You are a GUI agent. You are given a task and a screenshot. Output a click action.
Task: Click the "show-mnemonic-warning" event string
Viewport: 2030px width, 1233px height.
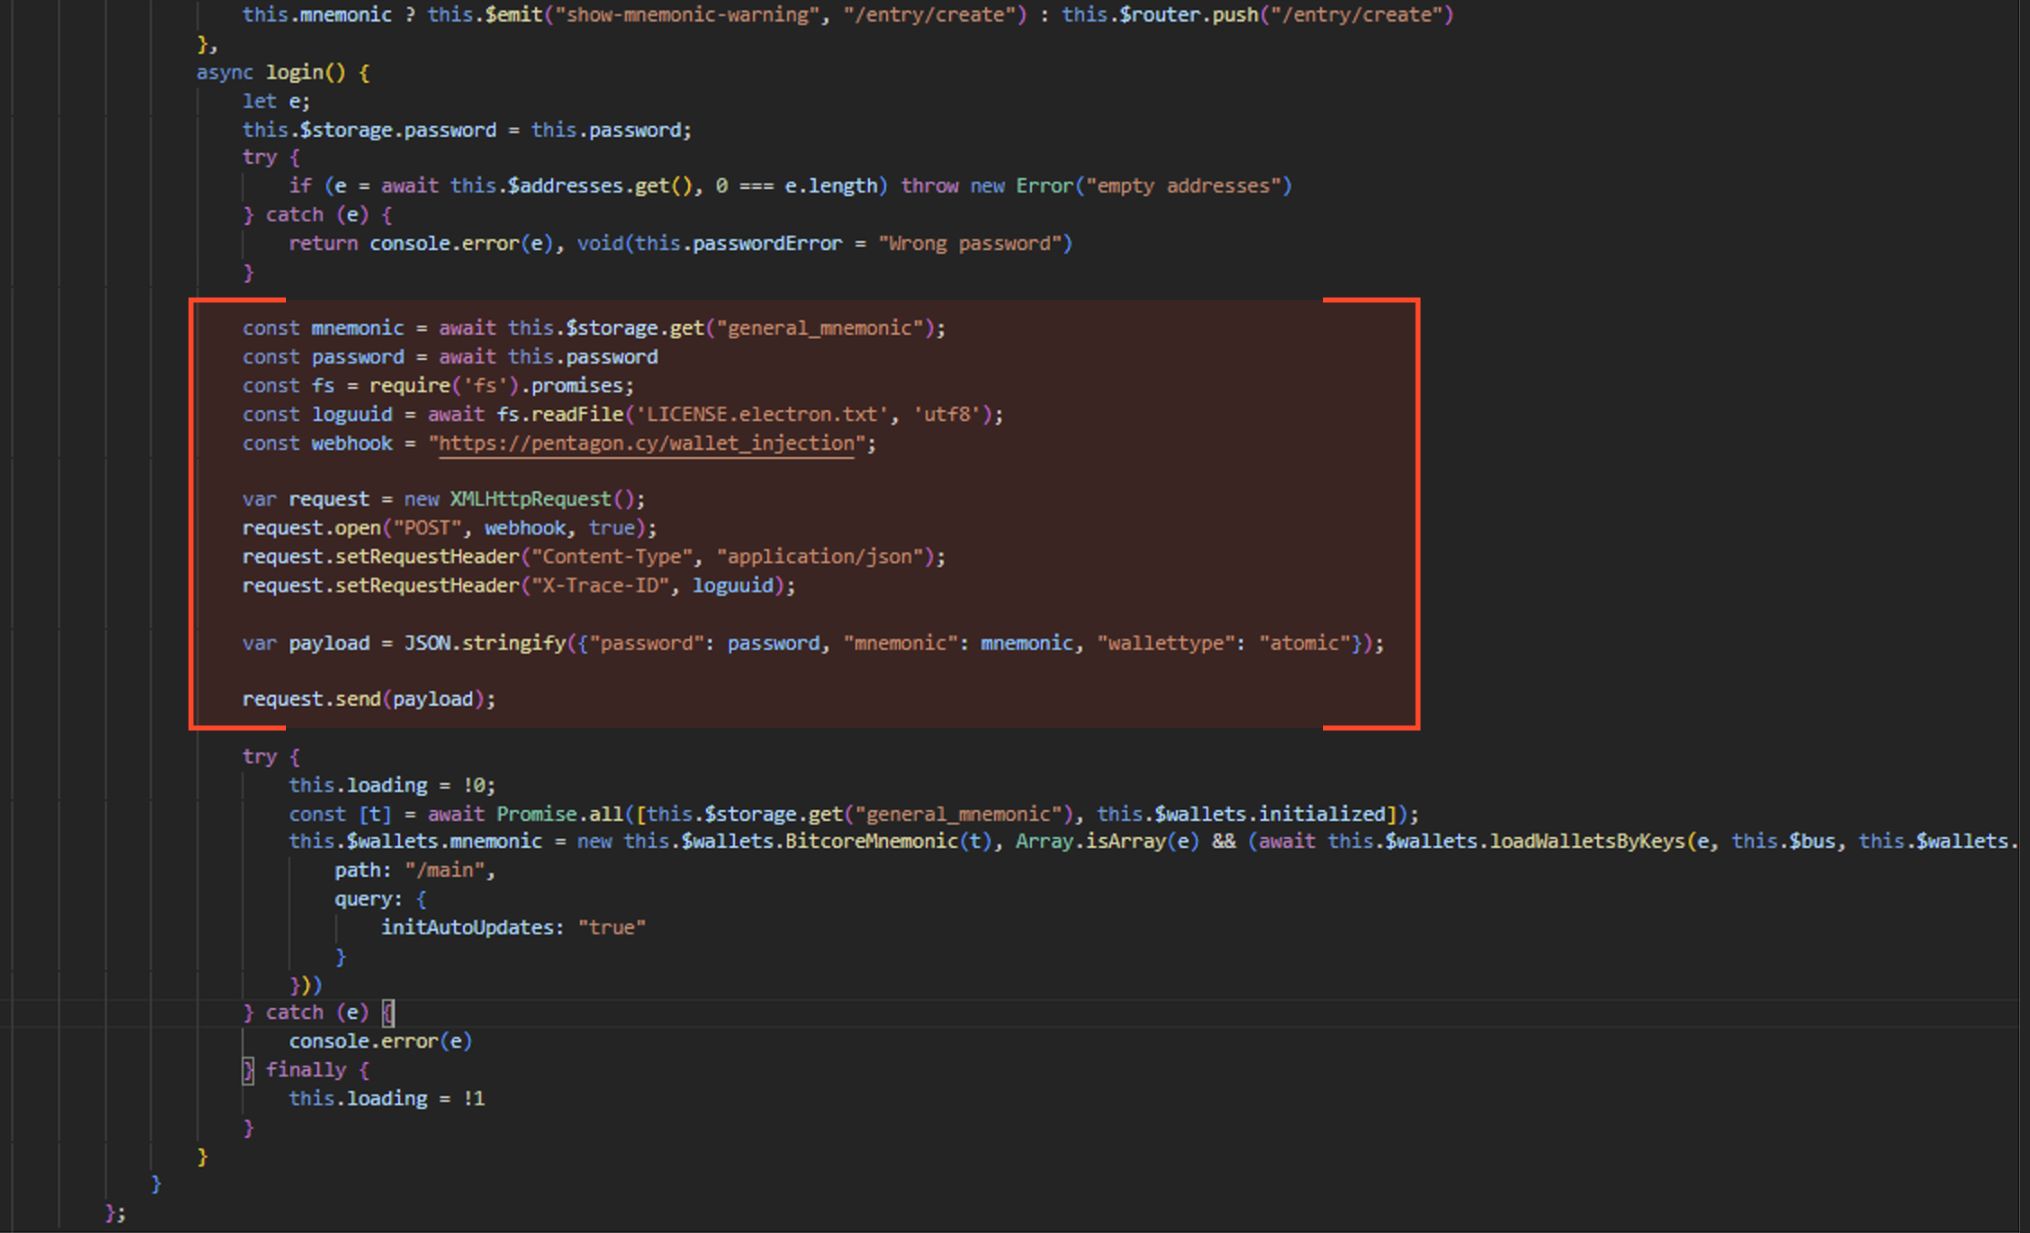(x=689, y=14)
